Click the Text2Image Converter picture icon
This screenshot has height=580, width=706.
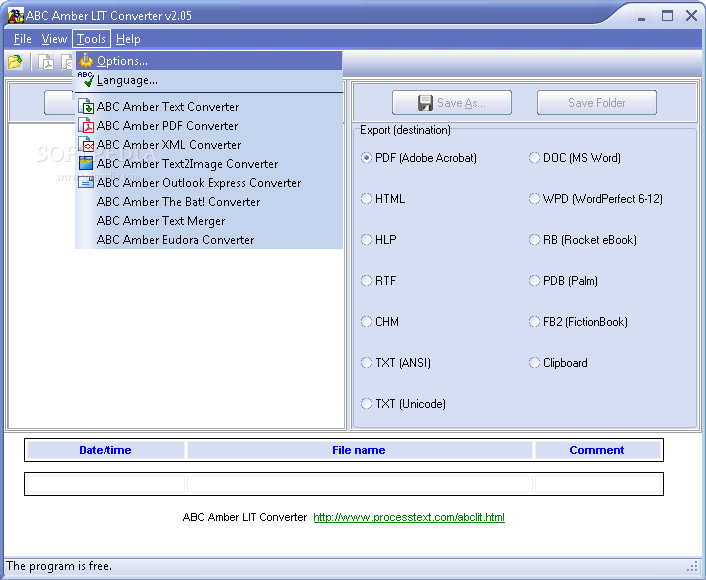point(86,163)
